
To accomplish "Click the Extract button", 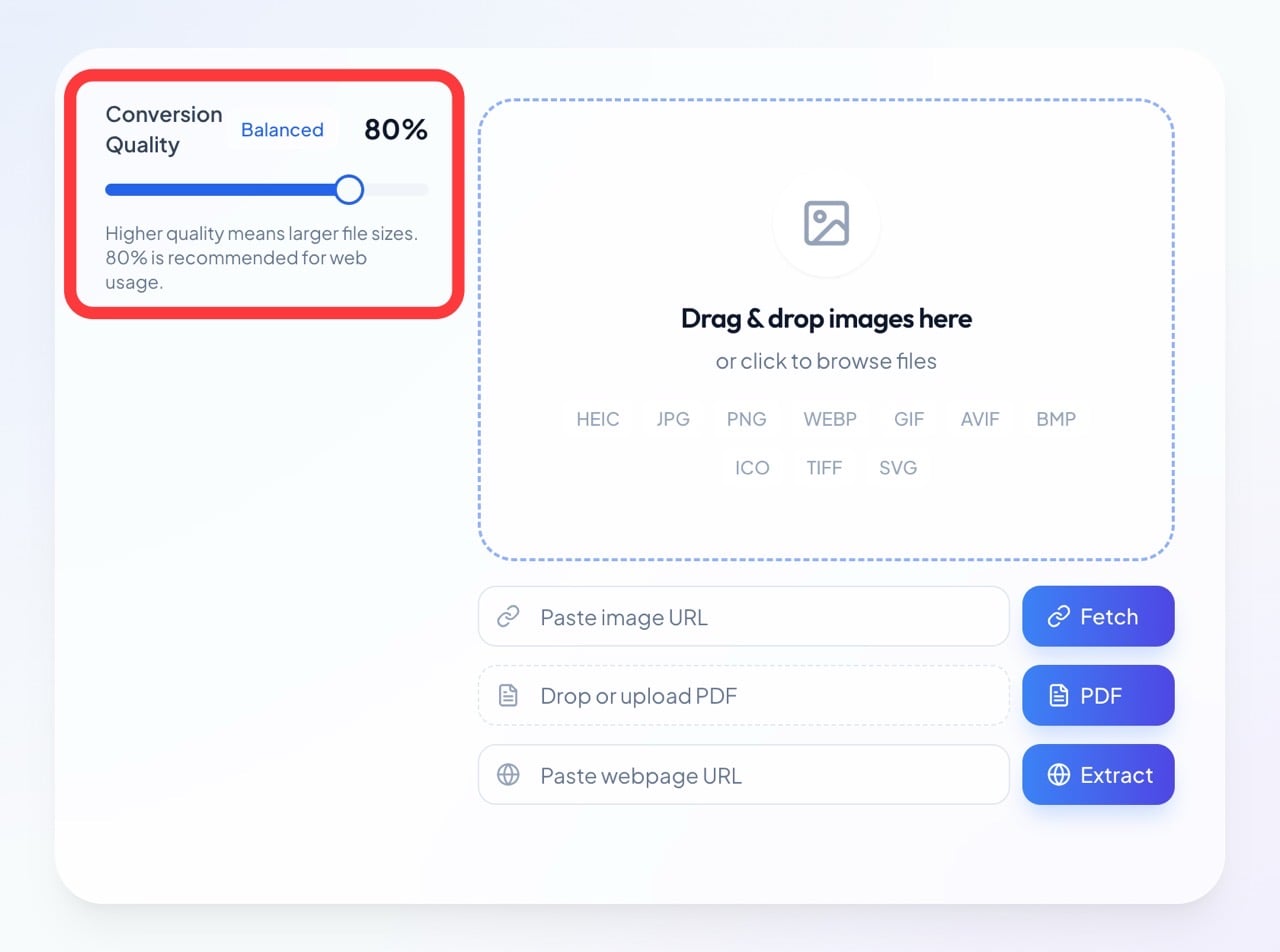I will [1098, 774].
